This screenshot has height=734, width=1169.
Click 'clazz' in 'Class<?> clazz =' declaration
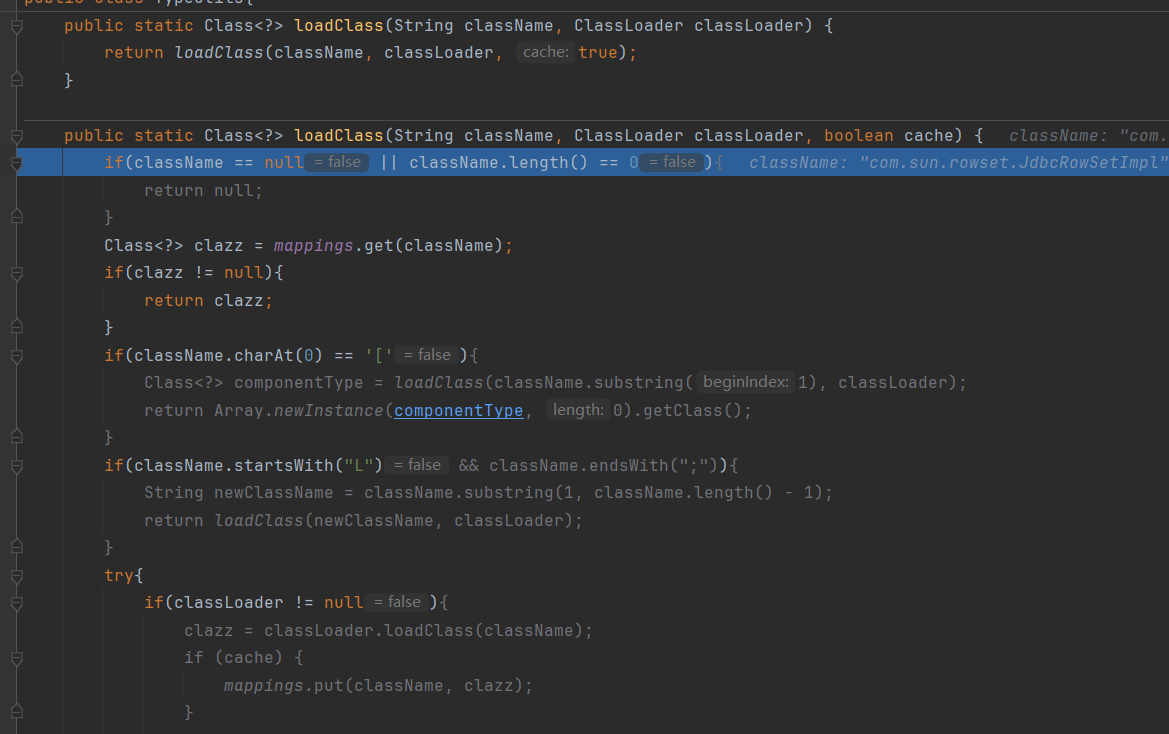[x=218, y=246]
